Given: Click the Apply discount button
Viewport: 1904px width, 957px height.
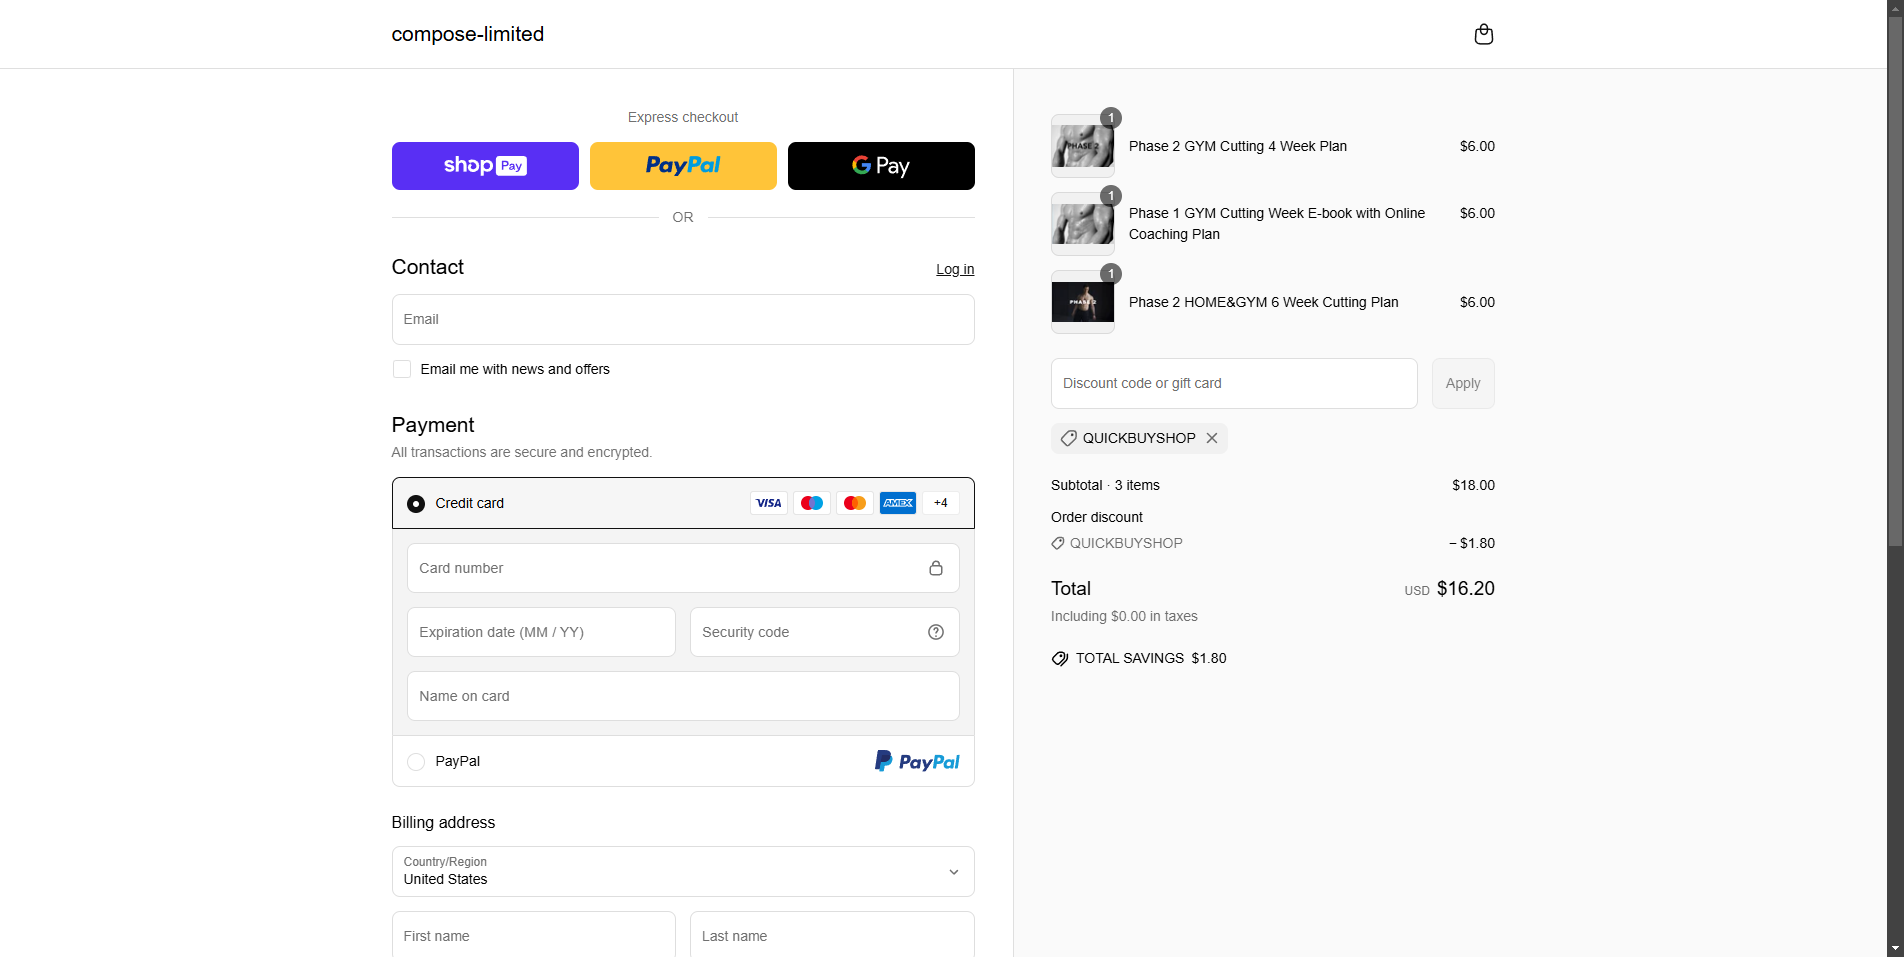Looking at the screenshot, I should coord(1463,383).
